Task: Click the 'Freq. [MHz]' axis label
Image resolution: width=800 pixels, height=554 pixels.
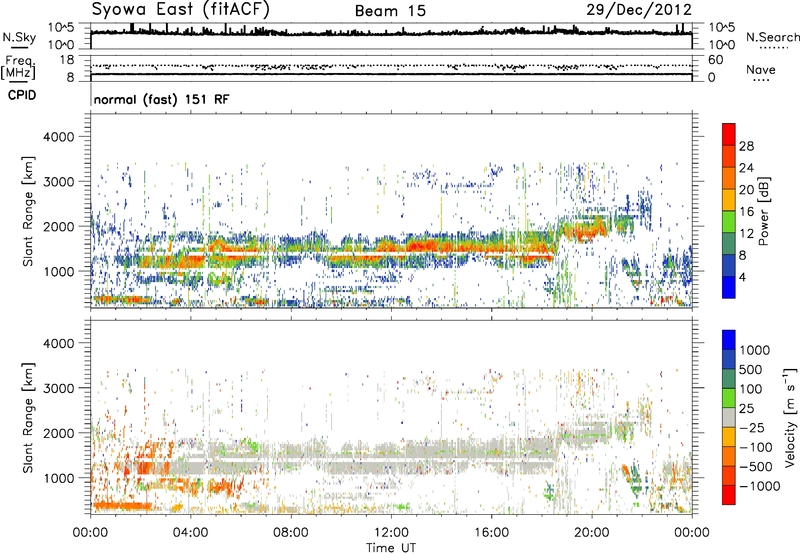Action: pos(18,68)
